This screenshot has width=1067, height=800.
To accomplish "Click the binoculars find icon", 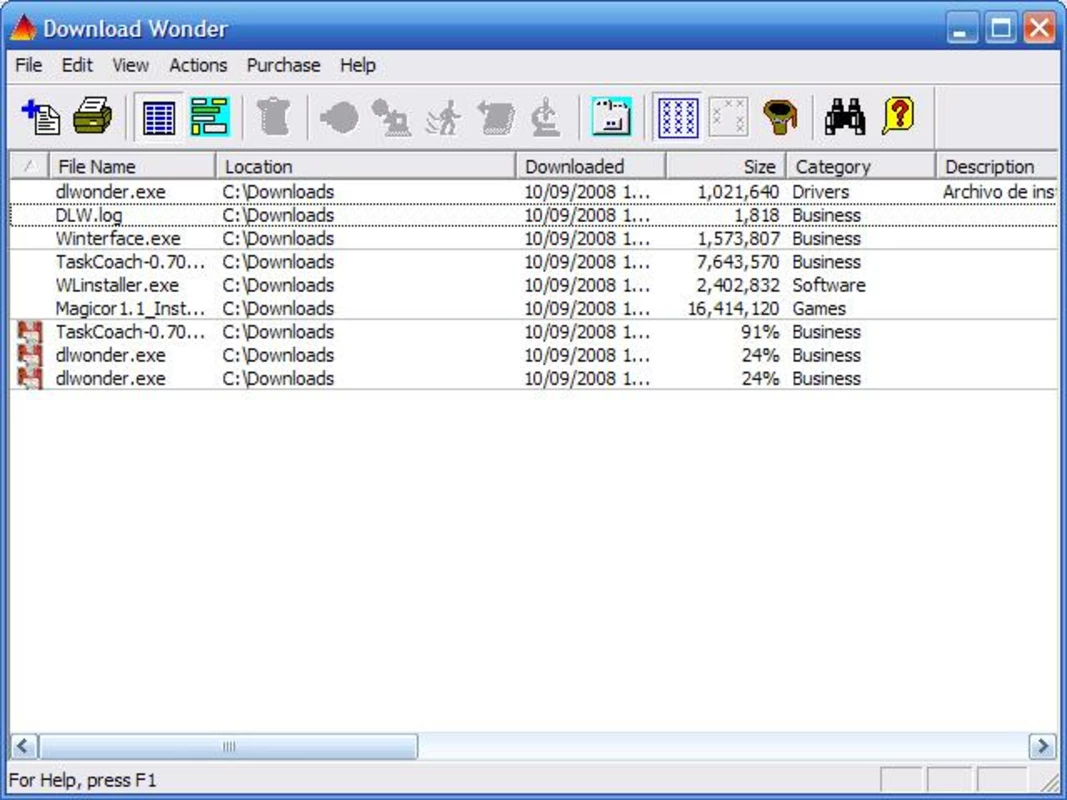I will coord(844,117).
